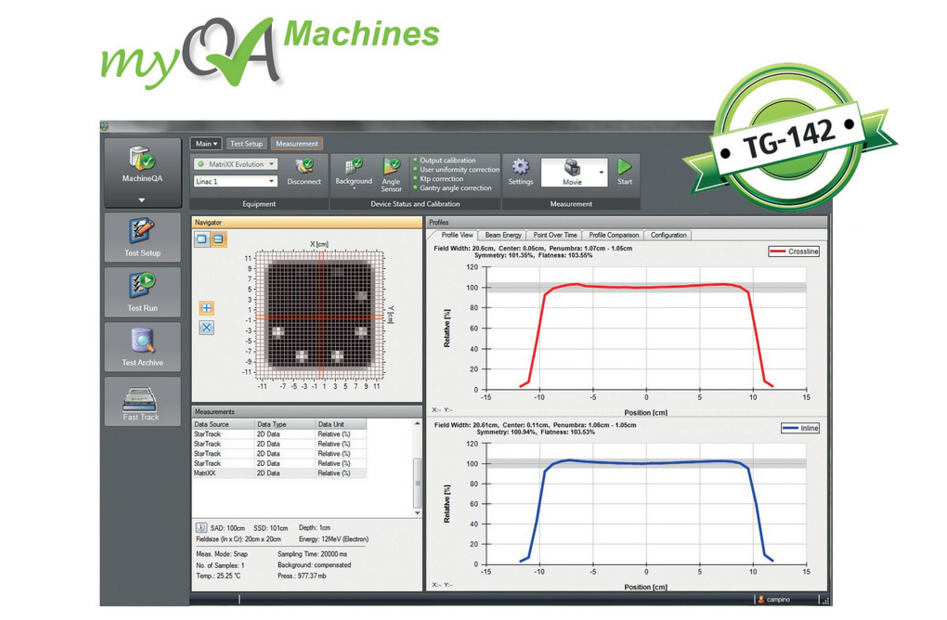Viewport: 947px width, 620px height.
Task: Open measurement Settings
Action: pos(520,172)
